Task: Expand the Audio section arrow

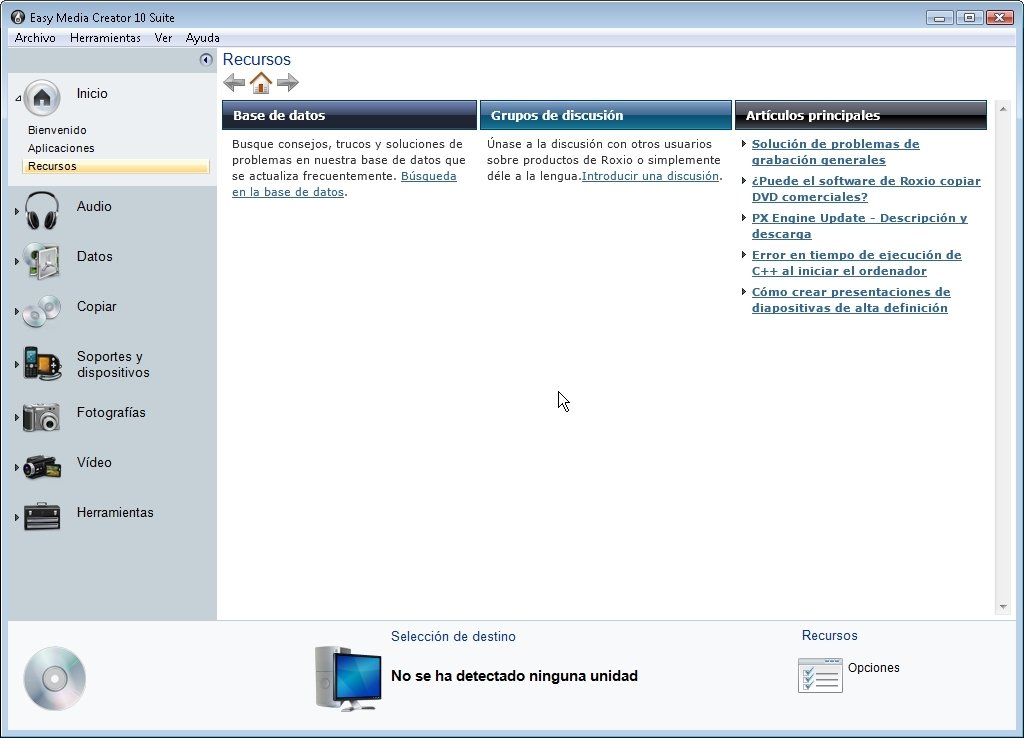Action: click(16, 211)
